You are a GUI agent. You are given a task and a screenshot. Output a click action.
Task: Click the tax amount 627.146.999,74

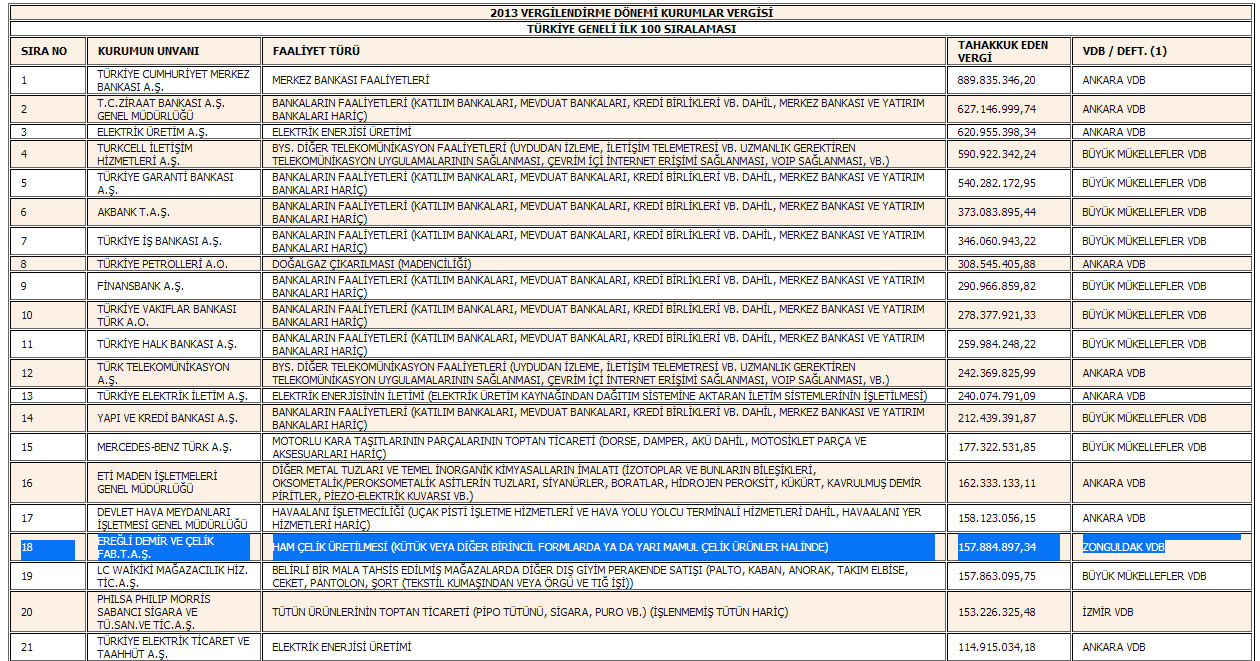coord(996,109)
